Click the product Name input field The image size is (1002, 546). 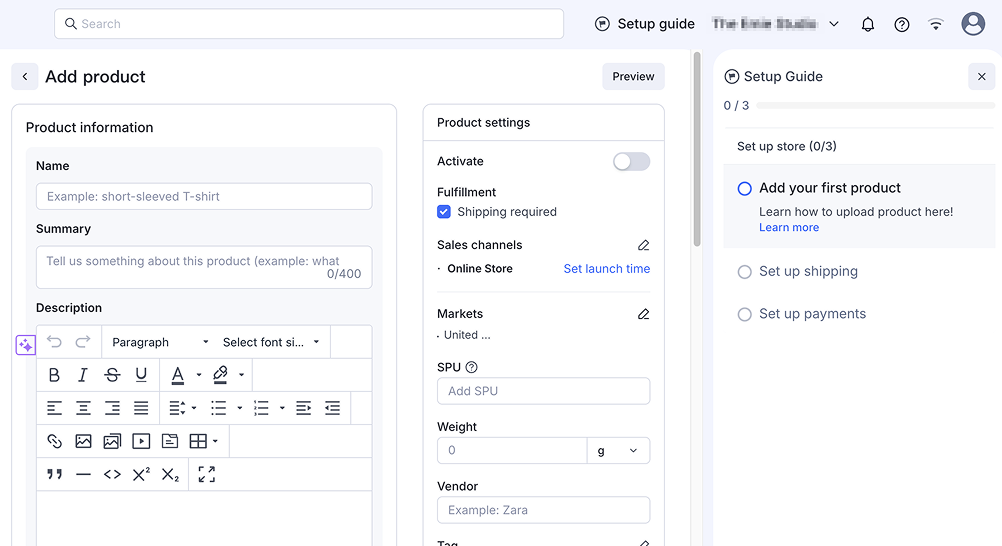[x=204, y=197]
